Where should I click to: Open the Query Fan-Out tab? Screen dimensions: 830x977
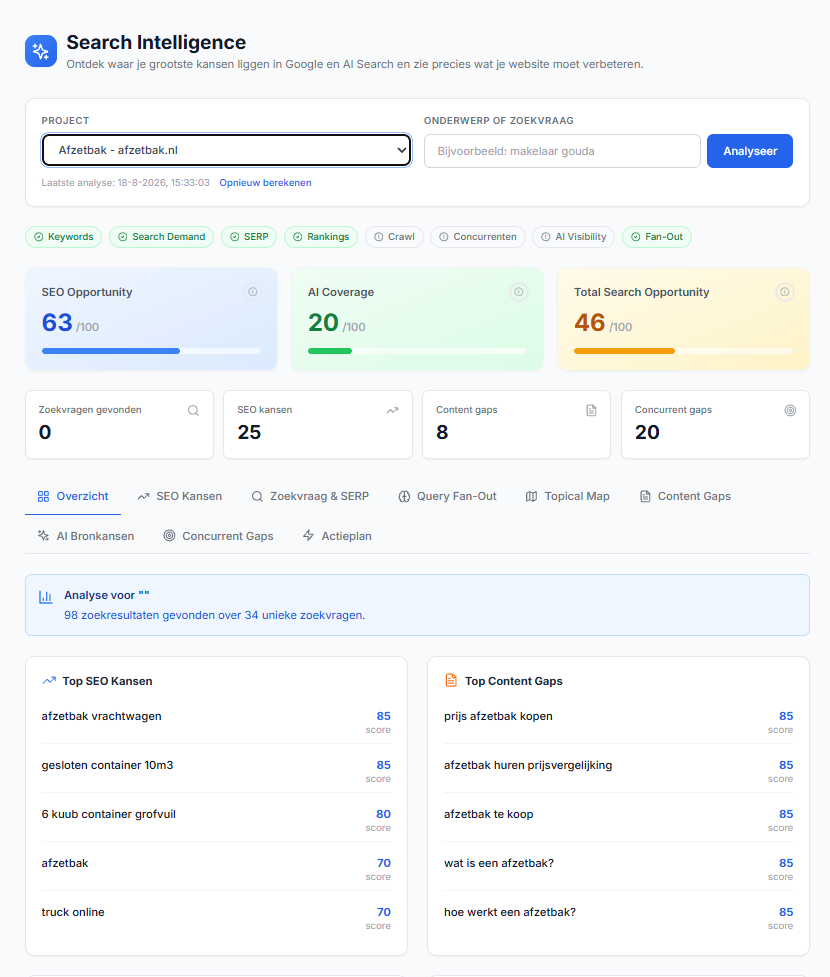(x=447, y=496)
